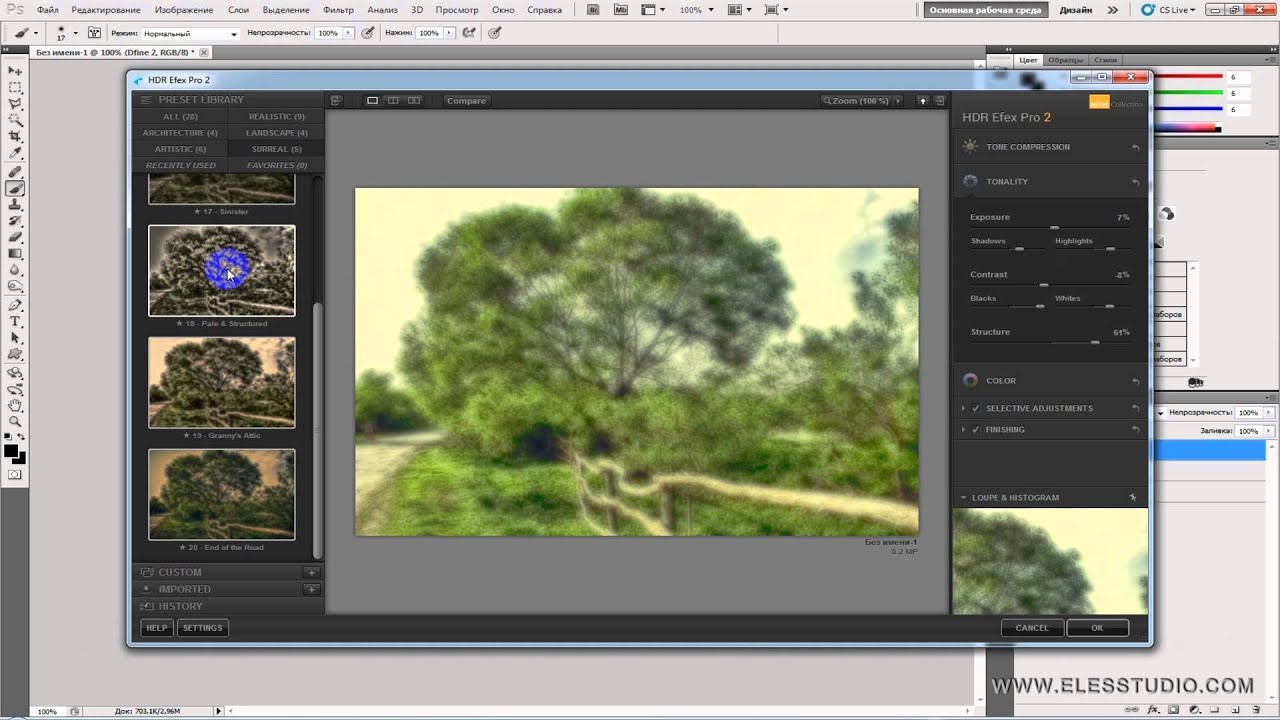The image size is (1280, 720).
Task: Open the Zoom (100 %) dropdown
Action: 861,100
